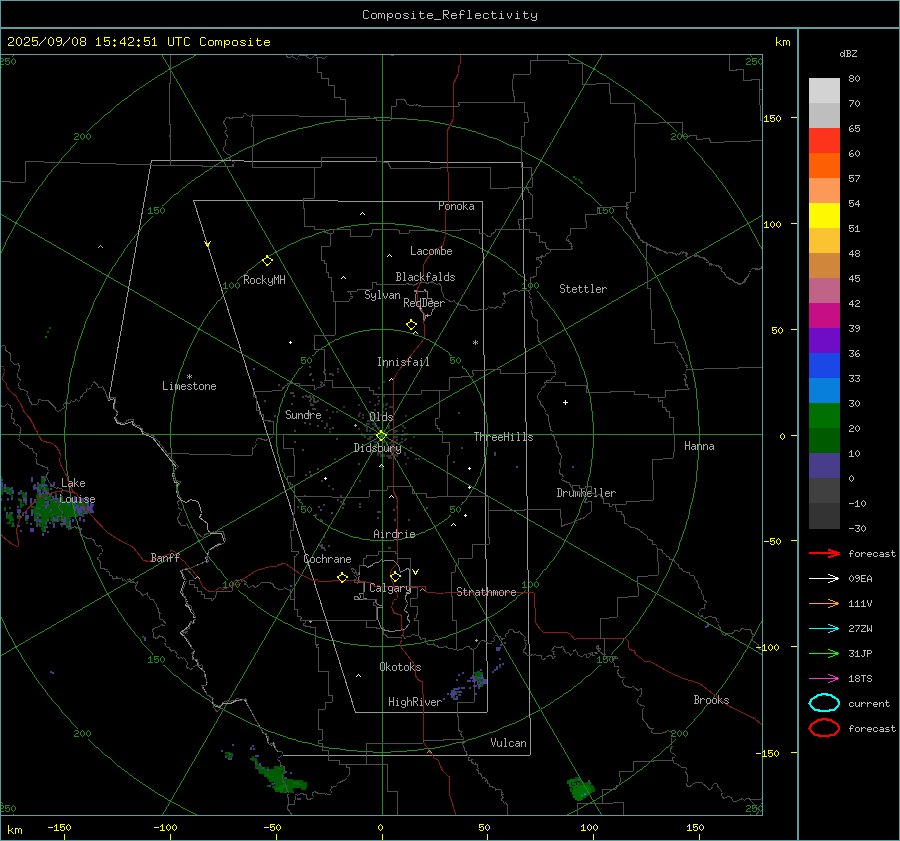Pick the purple 39 dBZ color swatch
Image resolution: width=900 pixels, height=841 pixels.
click(x=824, y=340)
